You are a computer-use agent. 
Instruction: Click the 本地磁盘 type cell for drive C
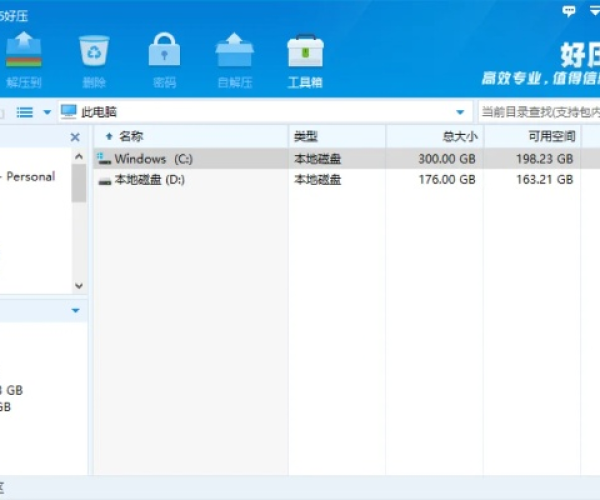click(x=317, y=159)
